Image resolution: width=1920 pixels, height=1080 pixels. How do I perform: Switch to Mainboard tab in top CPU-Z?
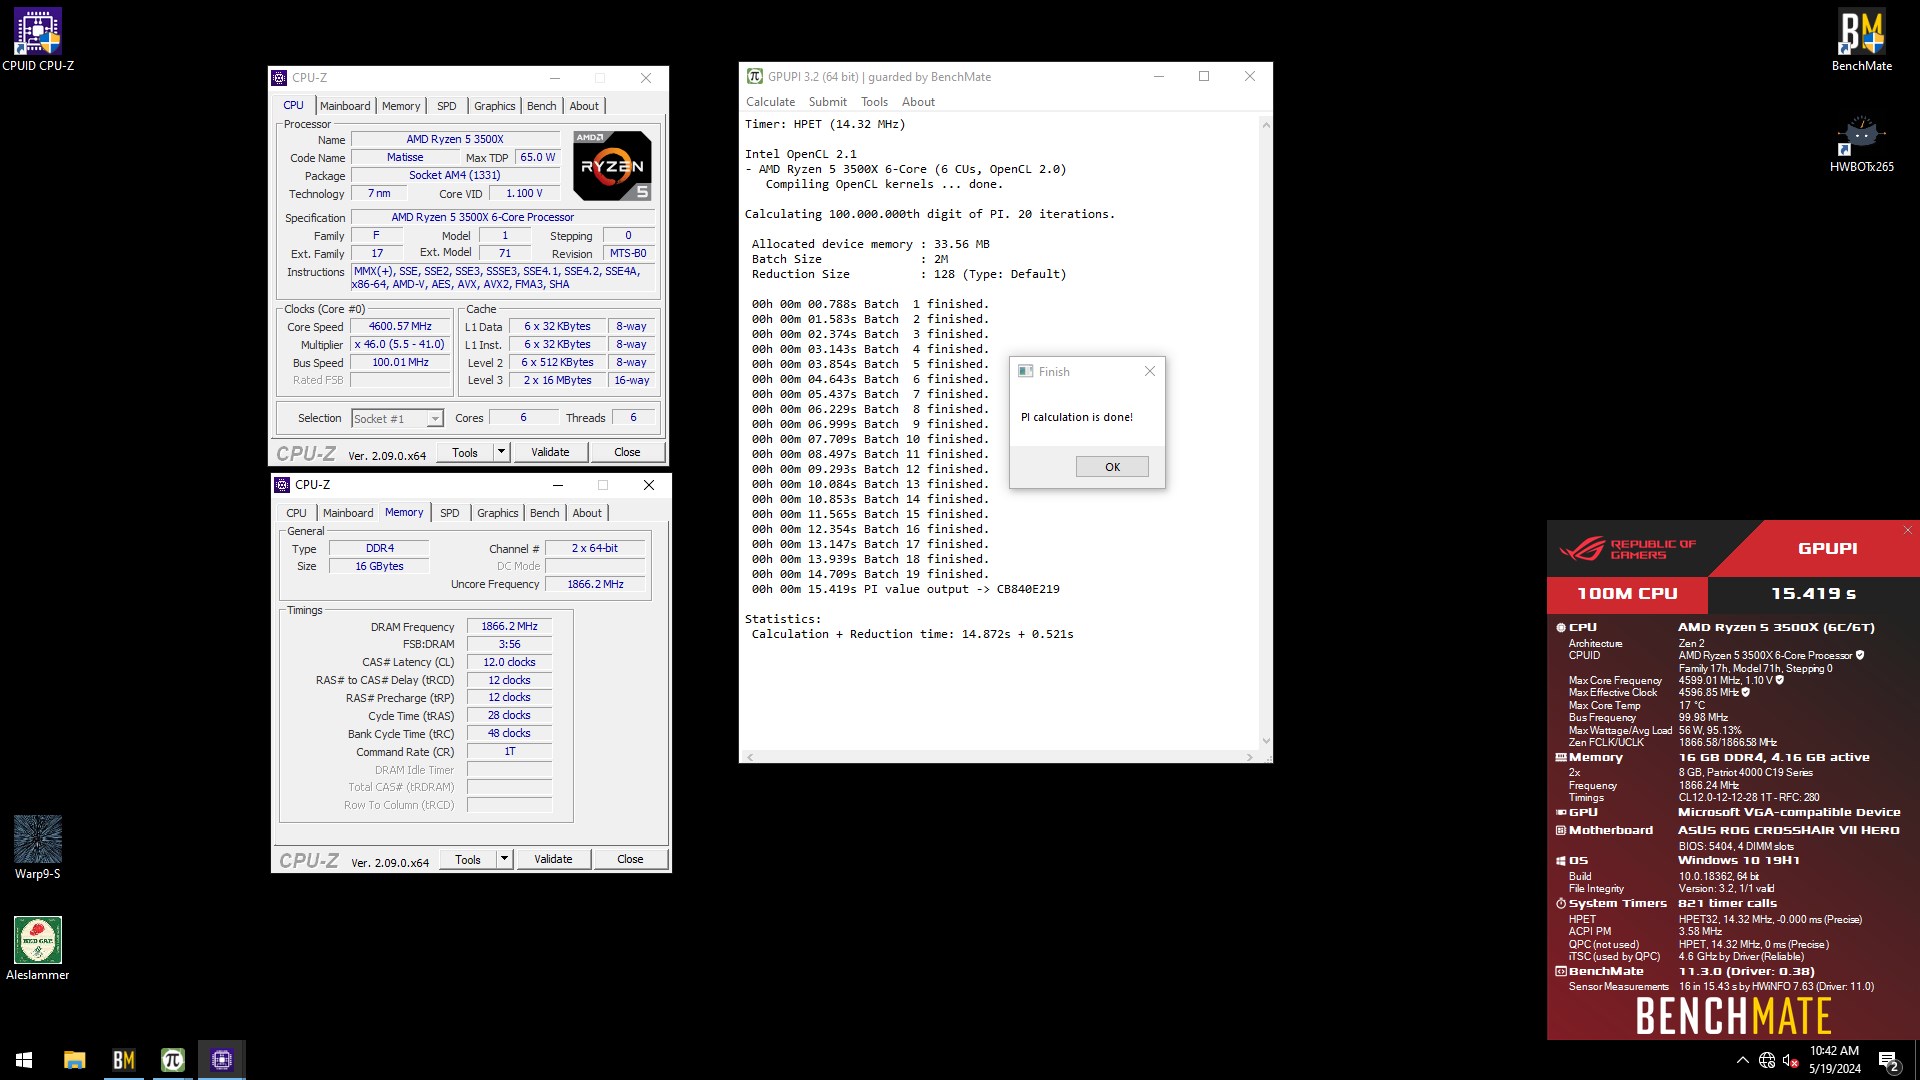[345, 106]
